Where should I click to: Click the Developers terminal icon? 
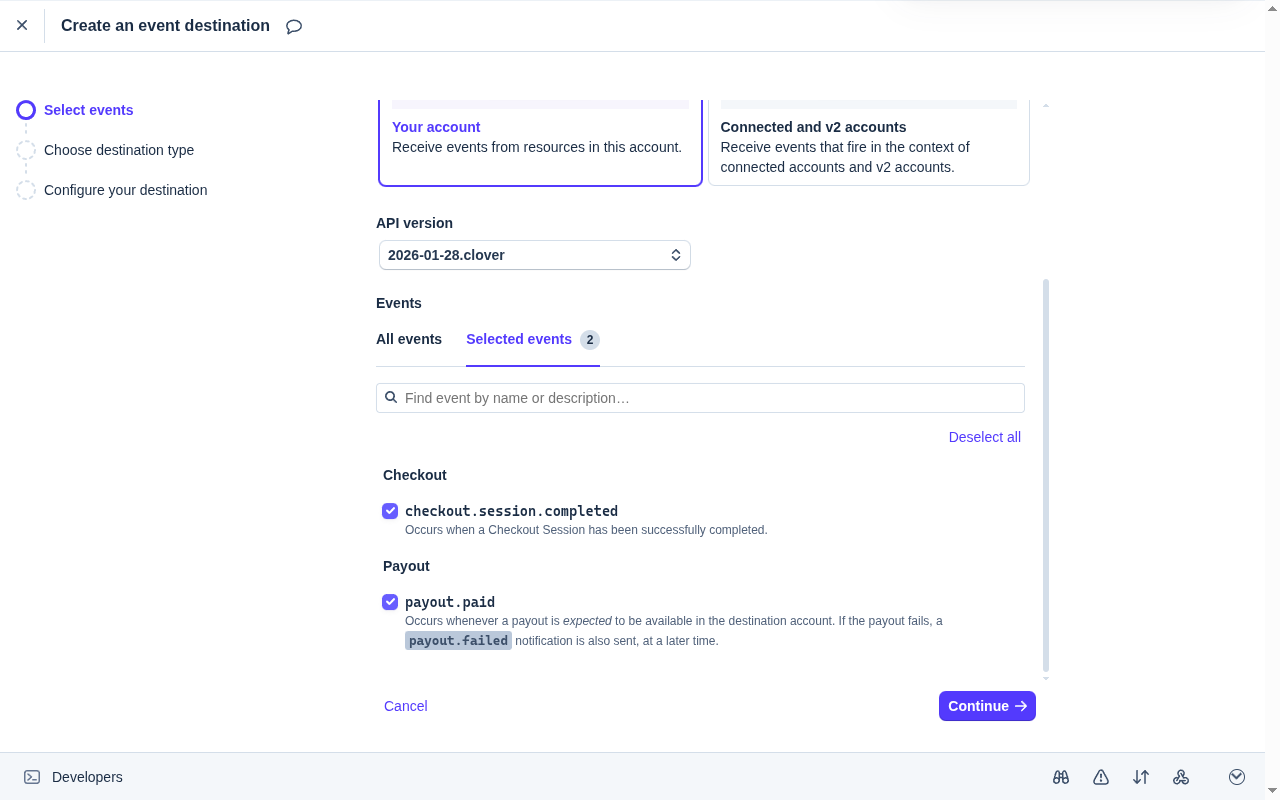pos(32,777)
